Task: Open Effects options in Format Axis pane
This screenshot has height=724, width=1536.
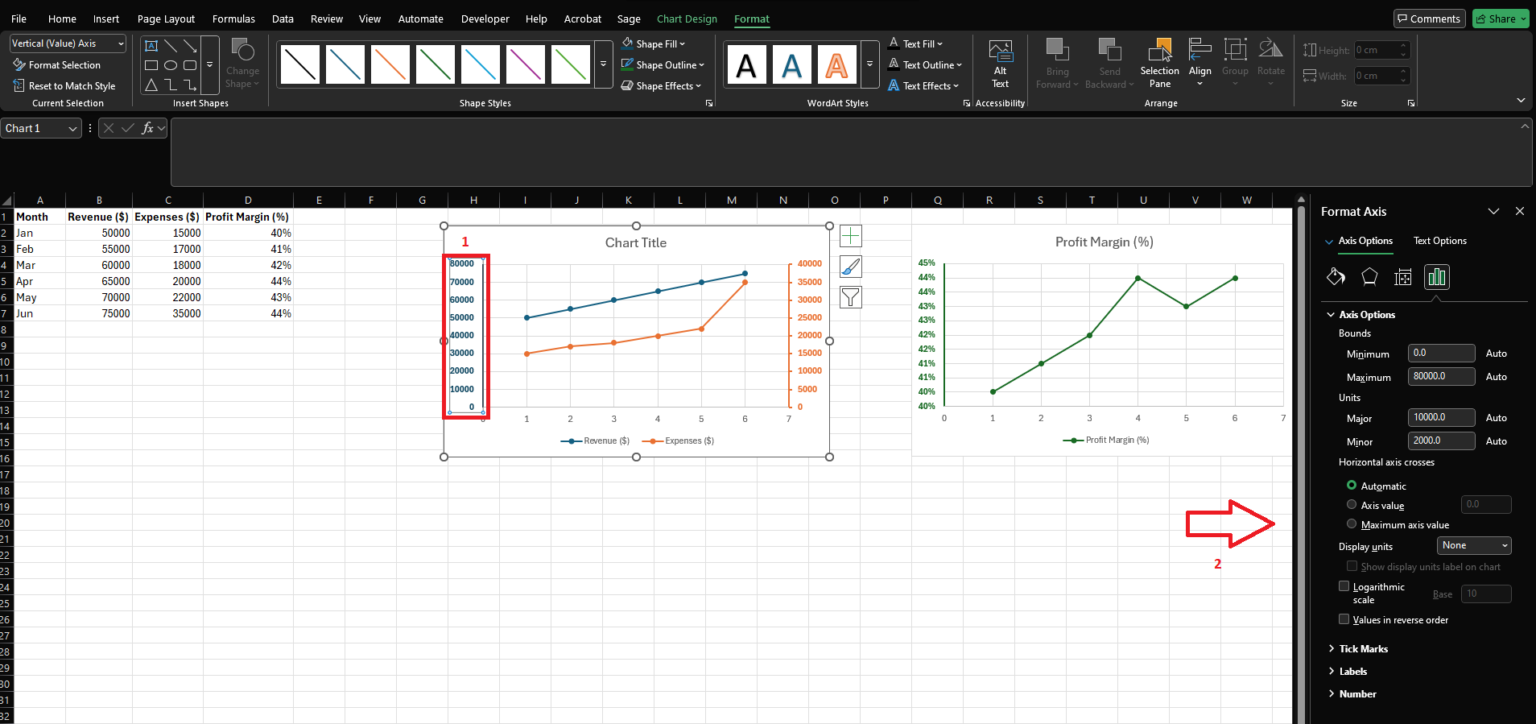Action: tap(1369, 277)
